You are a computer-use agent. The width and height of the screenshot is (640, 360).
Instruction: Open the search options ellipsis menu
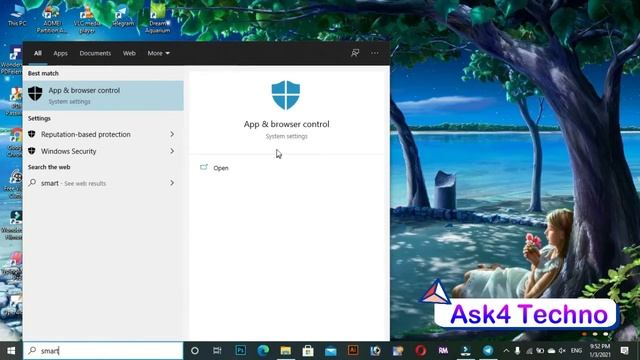[375, 53]
